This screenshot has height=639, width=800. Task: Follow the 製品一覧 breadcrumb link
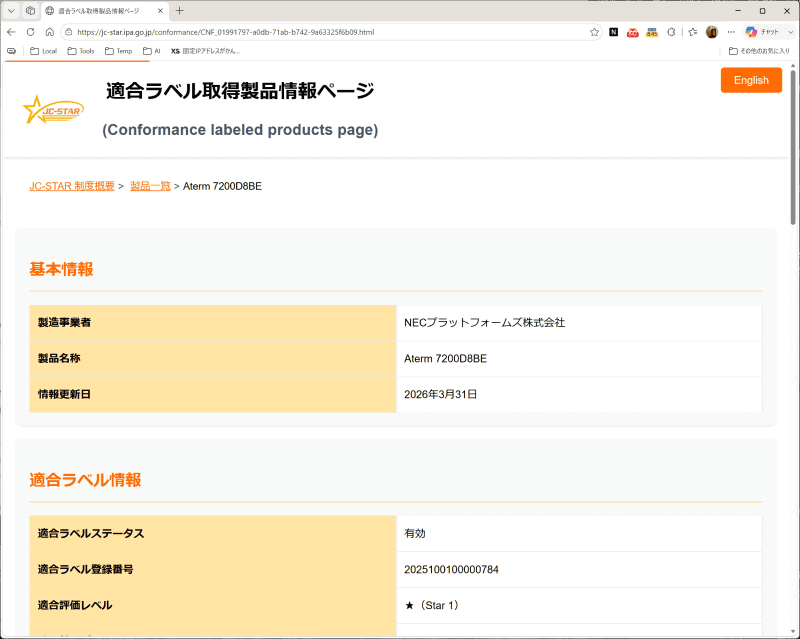pyautogui.click(x=151, y=186)
